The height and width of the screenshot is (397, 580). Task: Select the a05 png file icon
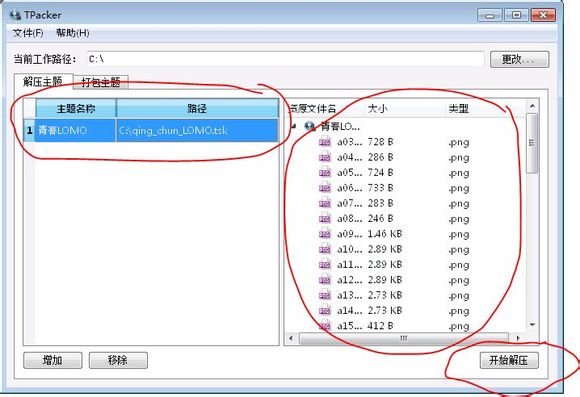(x=325, y=172)
